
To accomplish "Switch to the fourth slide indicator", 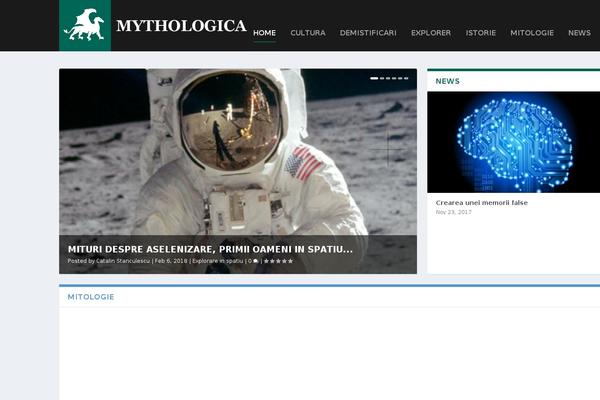I will 394,78.
